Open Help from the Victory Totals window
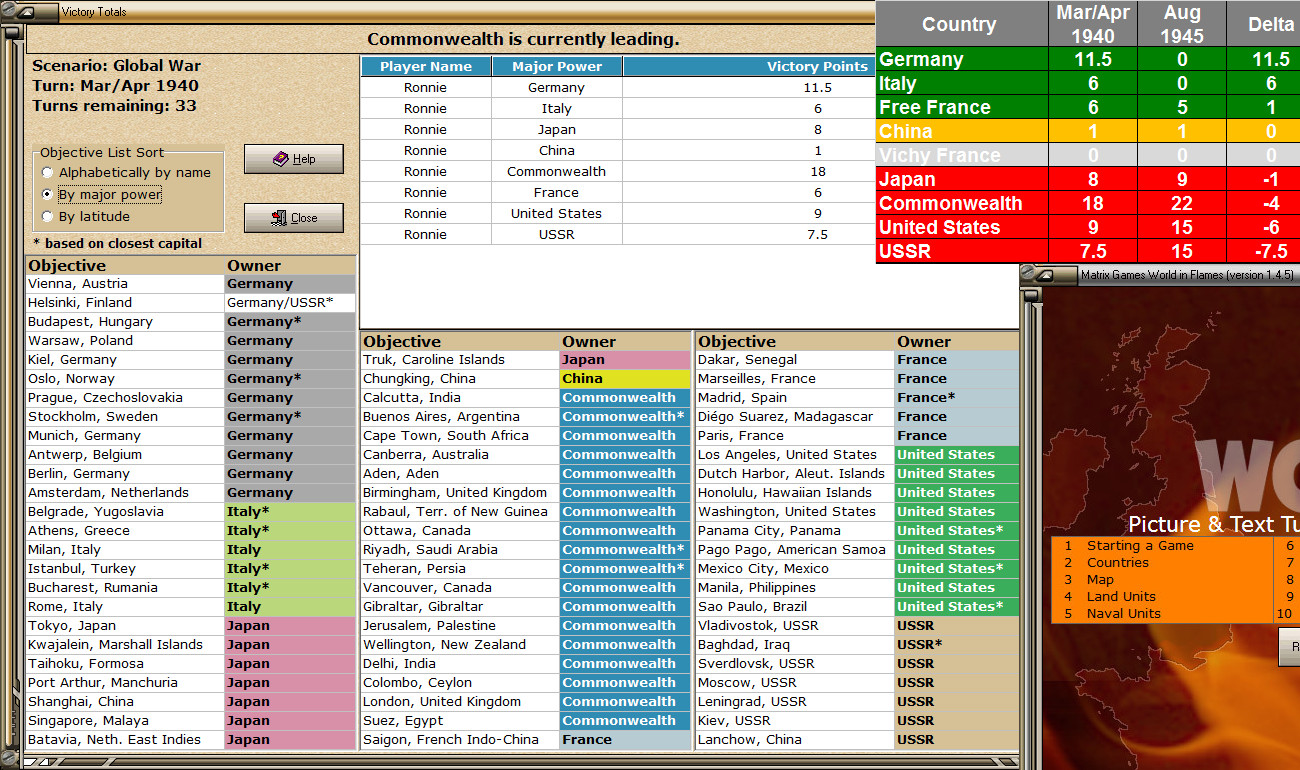The image size is (1300, 770). pyautogui.click(x=294, y=159)
